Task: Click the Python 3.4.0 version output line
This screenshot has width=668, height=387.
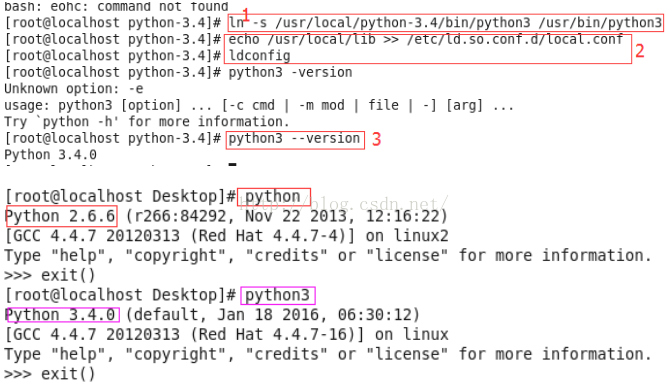Action: point(50,155)
